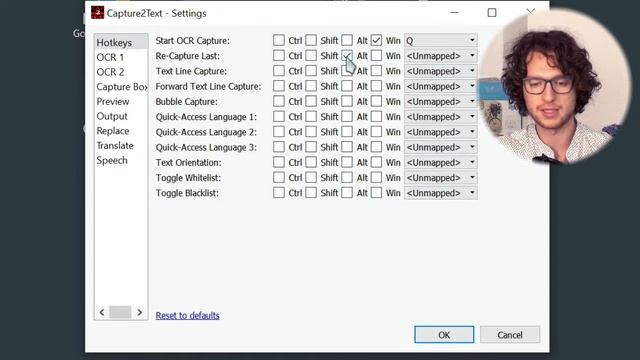Confirm settings with the OK button
Viewport: 640px width, 360px height.
(444, 335)
